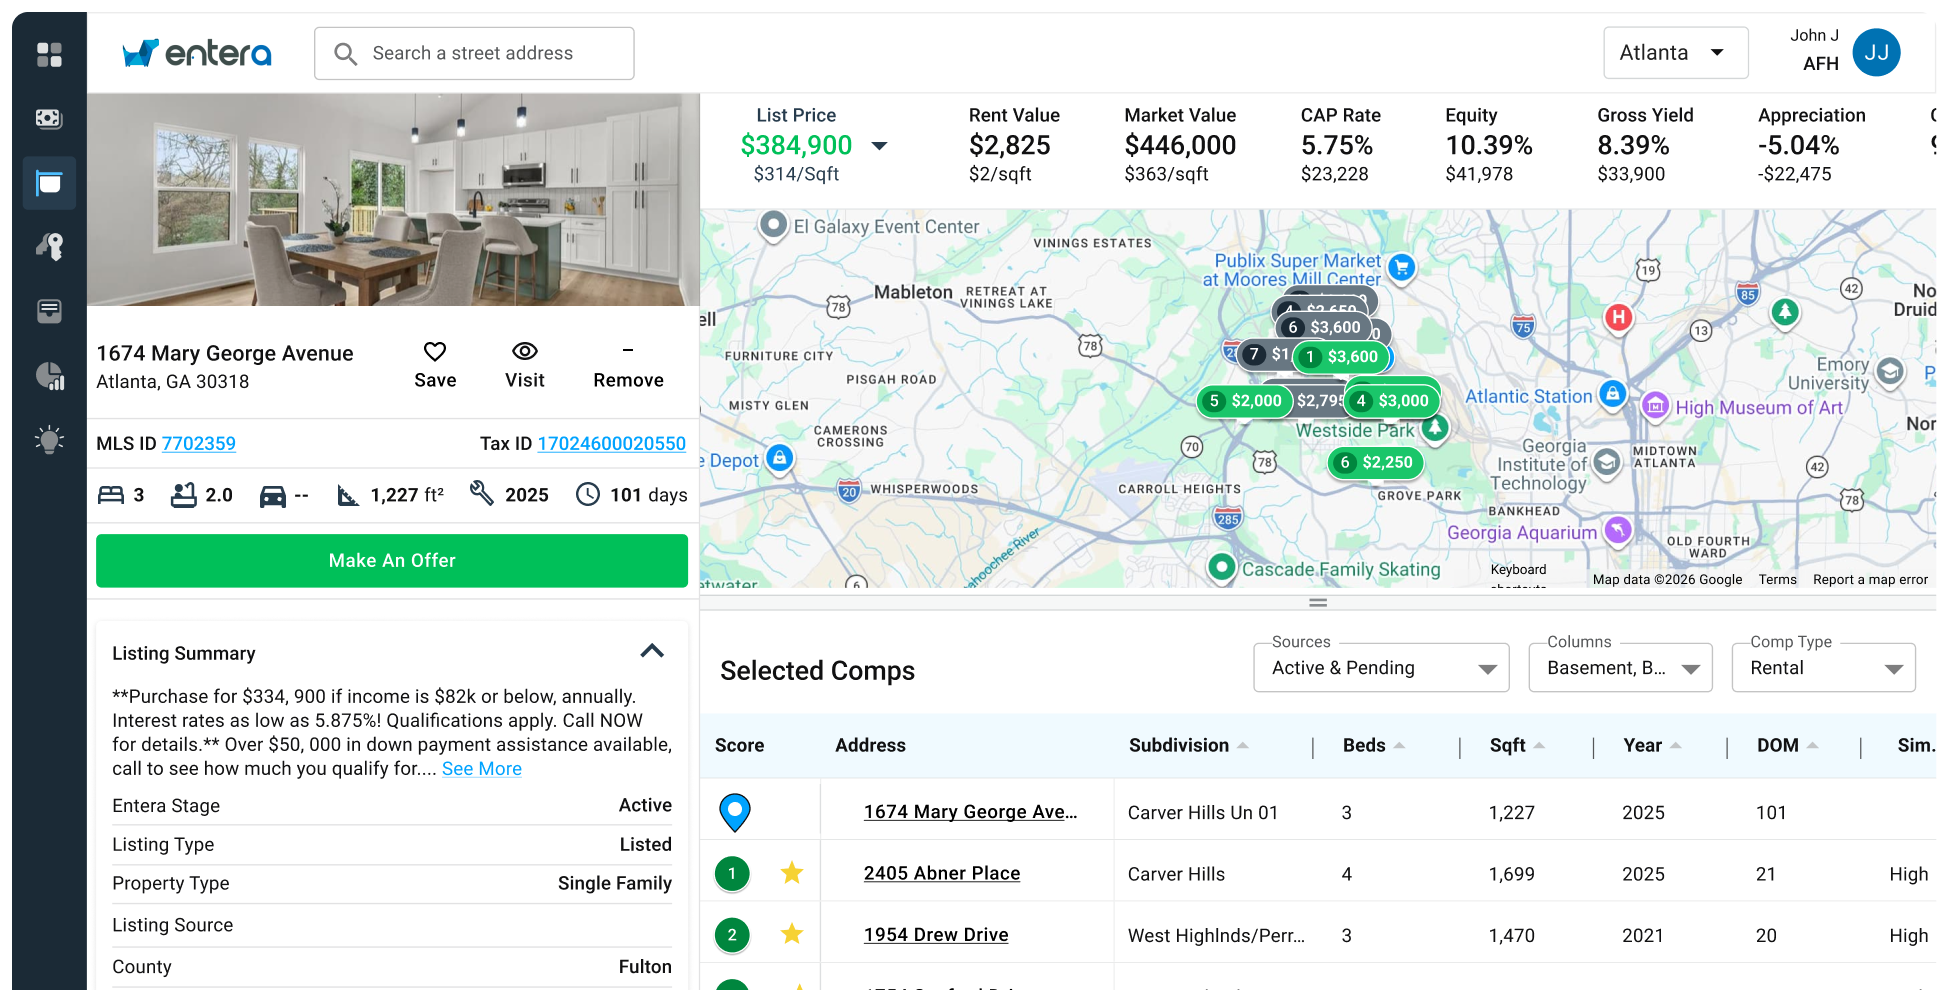1949x990 pixels.
Task: Click the Appreciation -5.04% value
Action: click(1798, 146)
